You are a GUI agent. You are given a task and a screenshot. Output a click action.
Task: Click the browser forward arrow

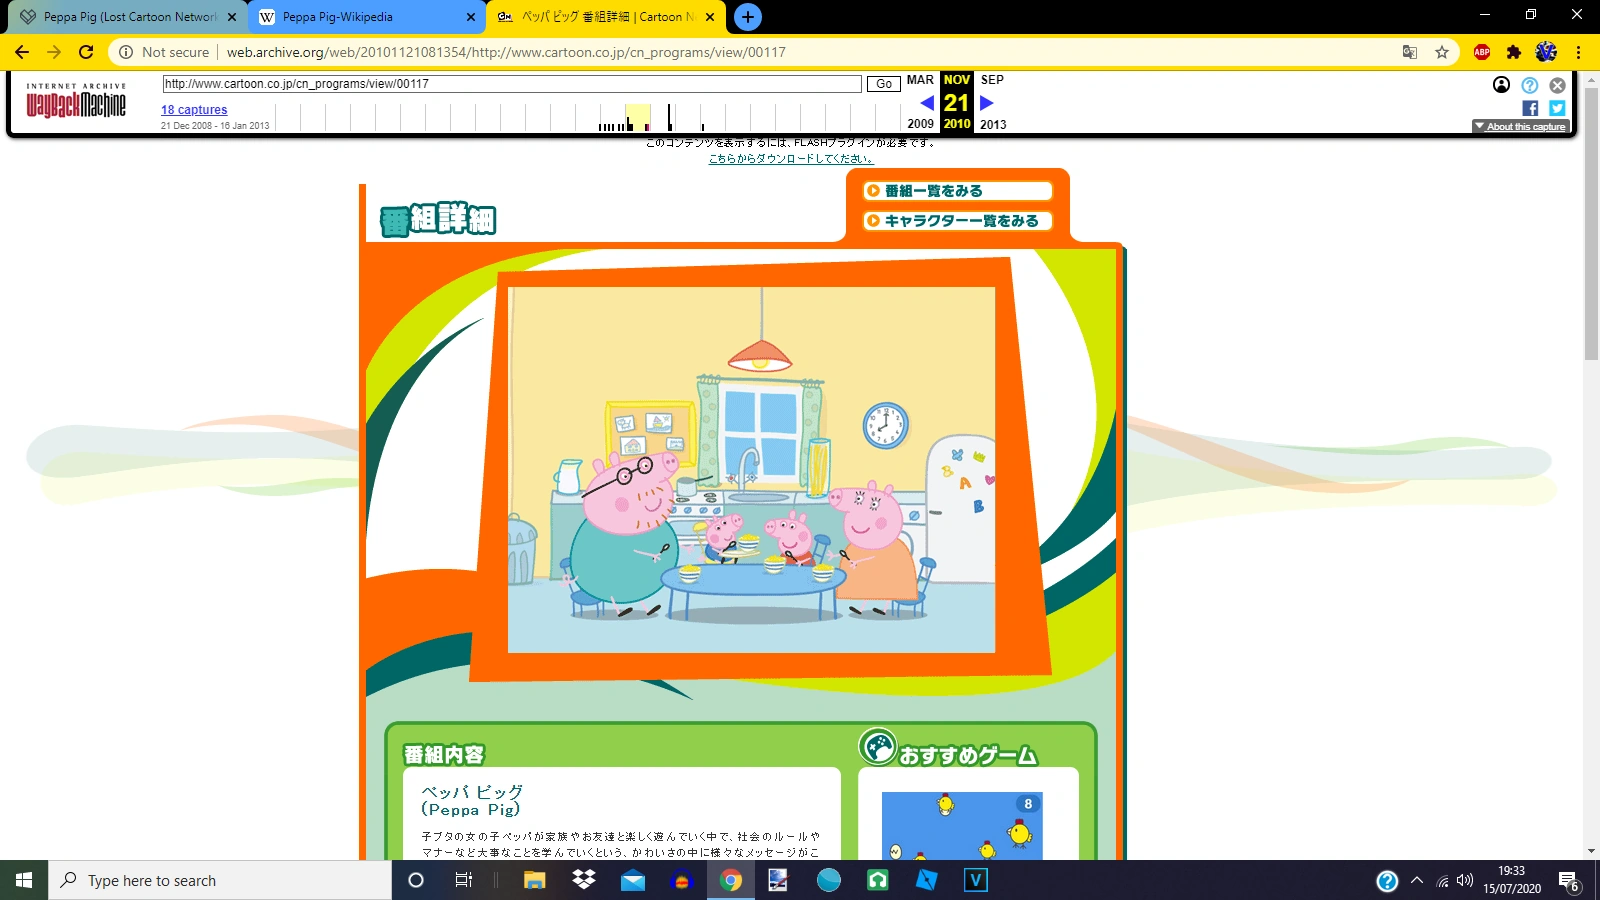[54, 52]
